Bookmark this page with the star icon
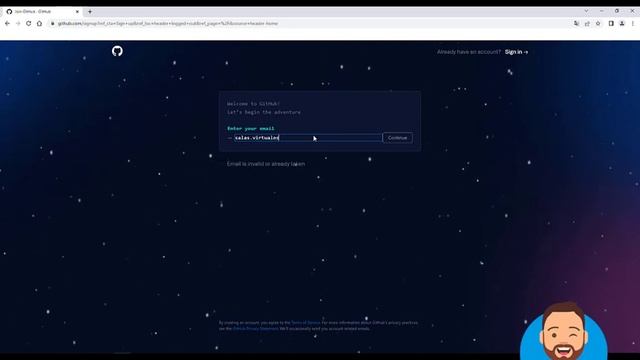Viewport: 640px width, 360px height. pyautogui.click(x=598, y=24)
